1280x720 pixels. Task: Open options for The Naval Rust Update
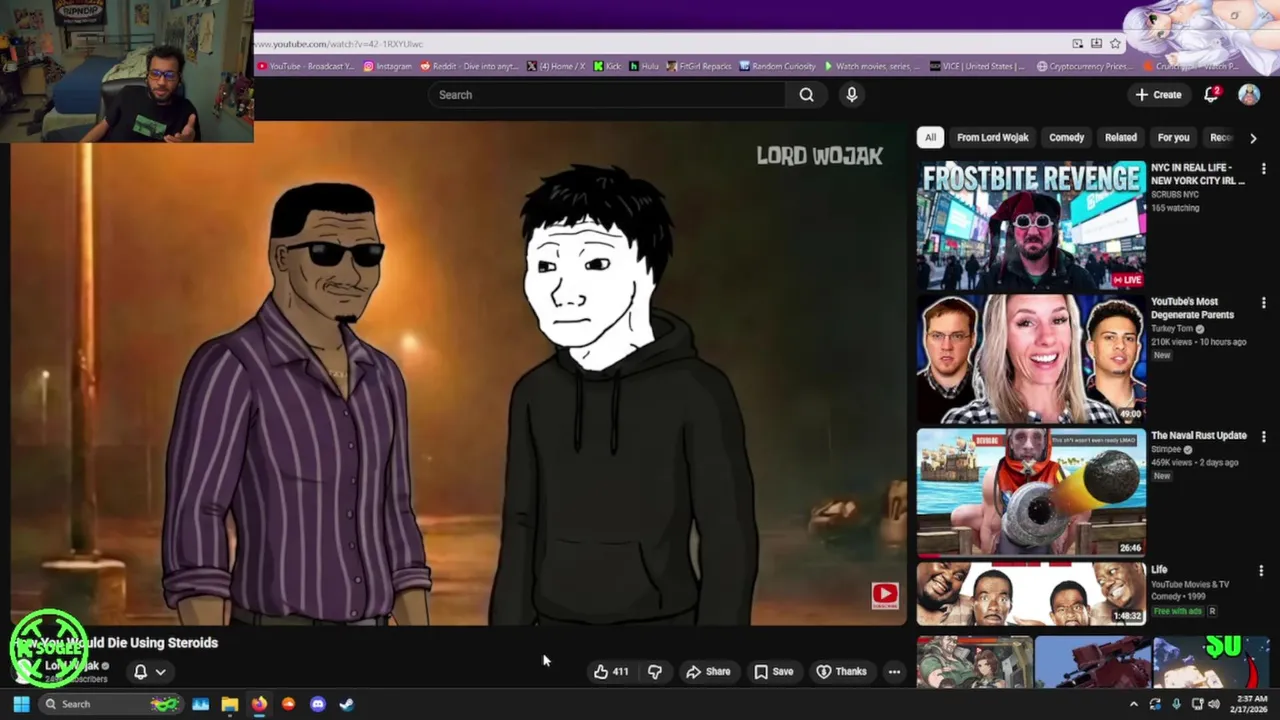coord(1263,437)
